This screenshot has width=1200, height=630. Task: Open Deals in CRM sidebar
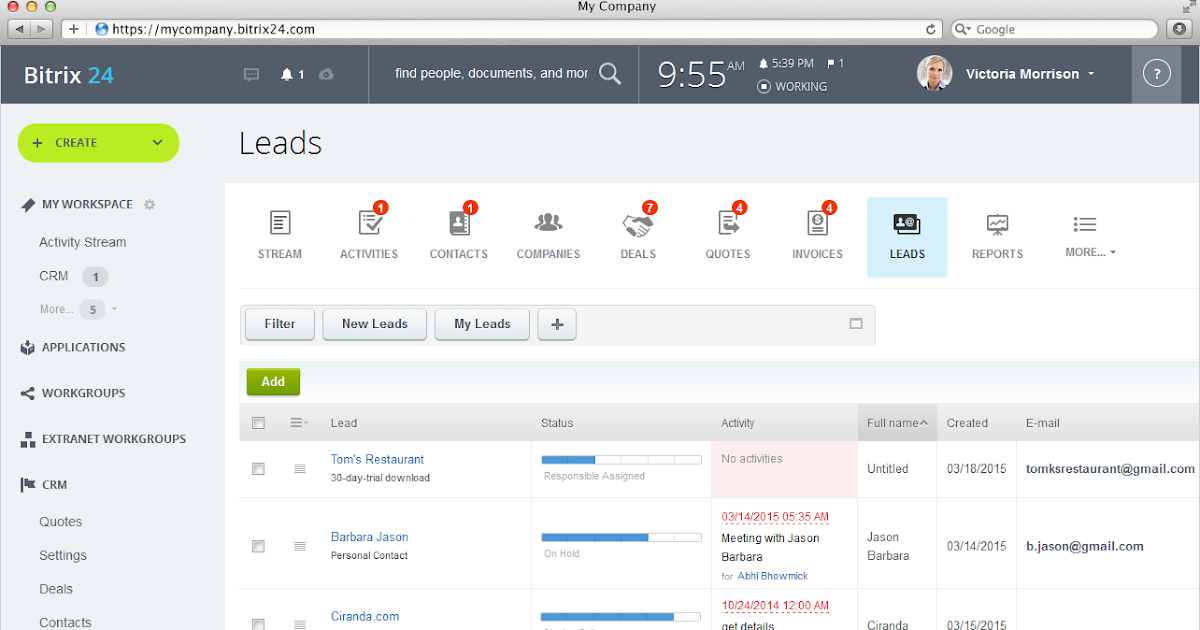(56, 589)
